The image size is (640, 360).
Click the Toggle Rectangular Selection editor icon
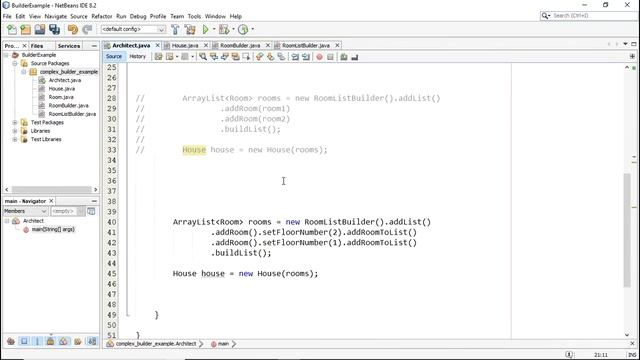tap(246, 57)
